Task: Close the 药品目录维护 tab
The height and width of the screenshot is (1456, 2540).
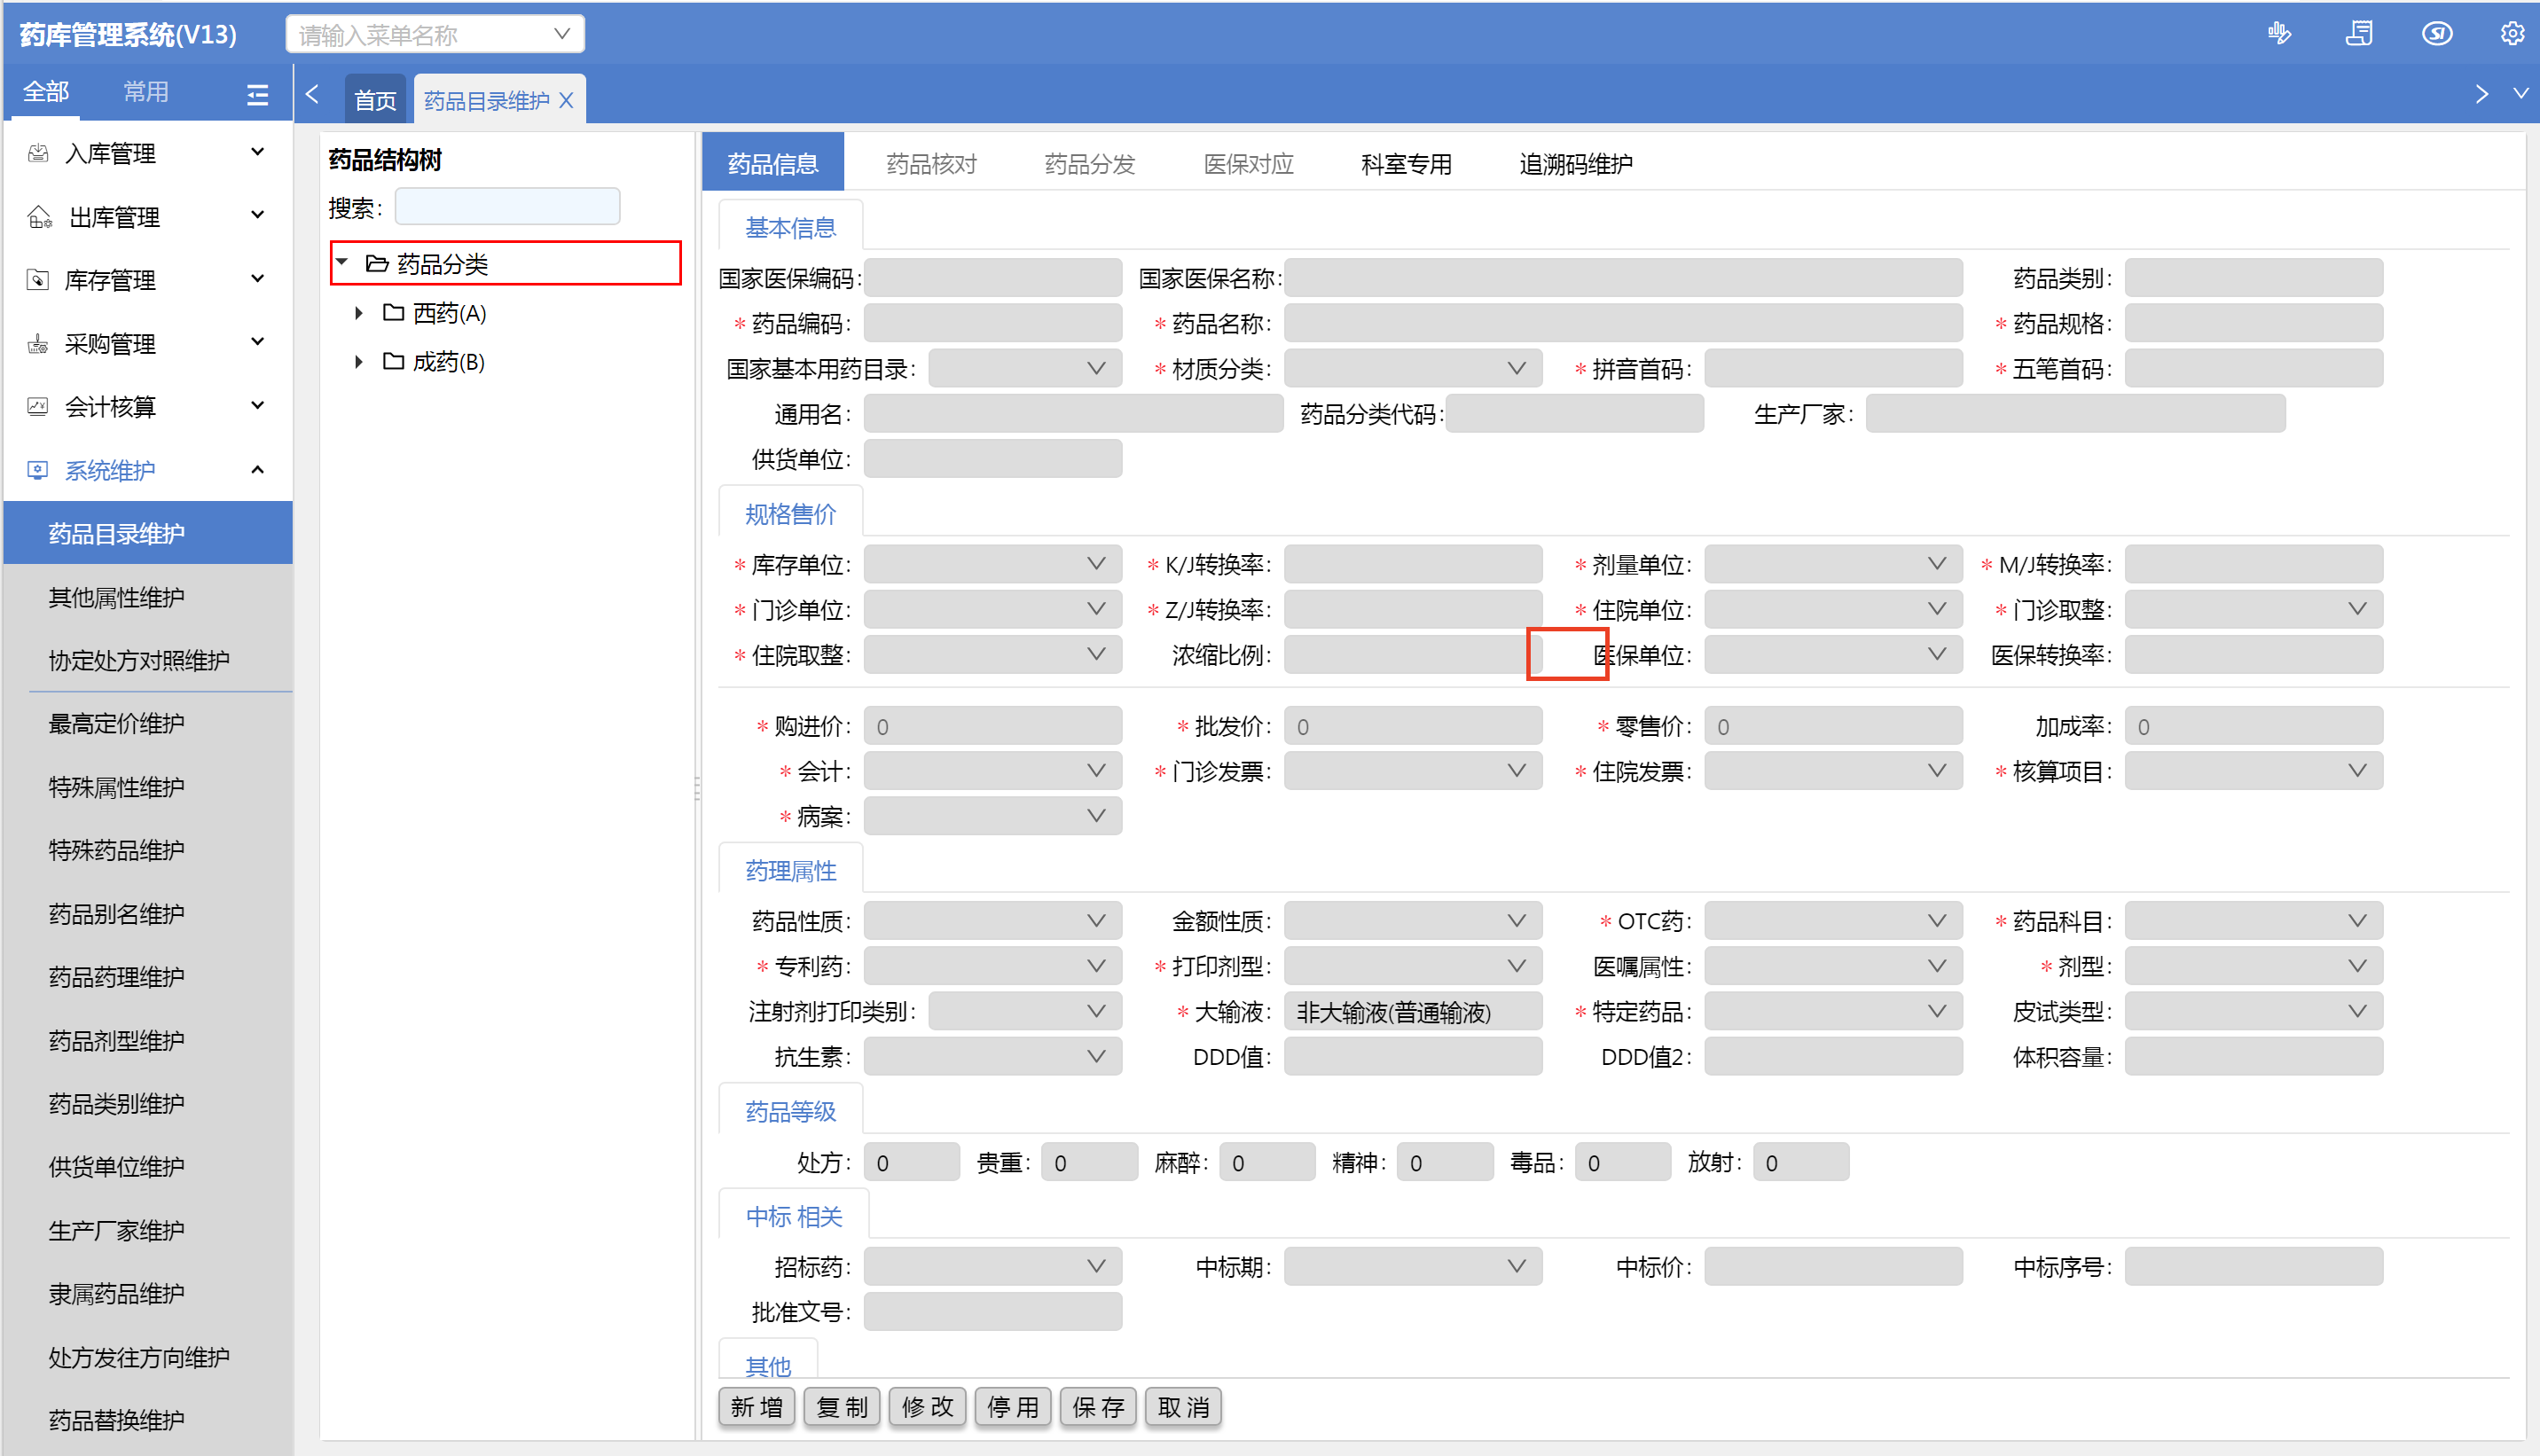Action: coord(566,100)
